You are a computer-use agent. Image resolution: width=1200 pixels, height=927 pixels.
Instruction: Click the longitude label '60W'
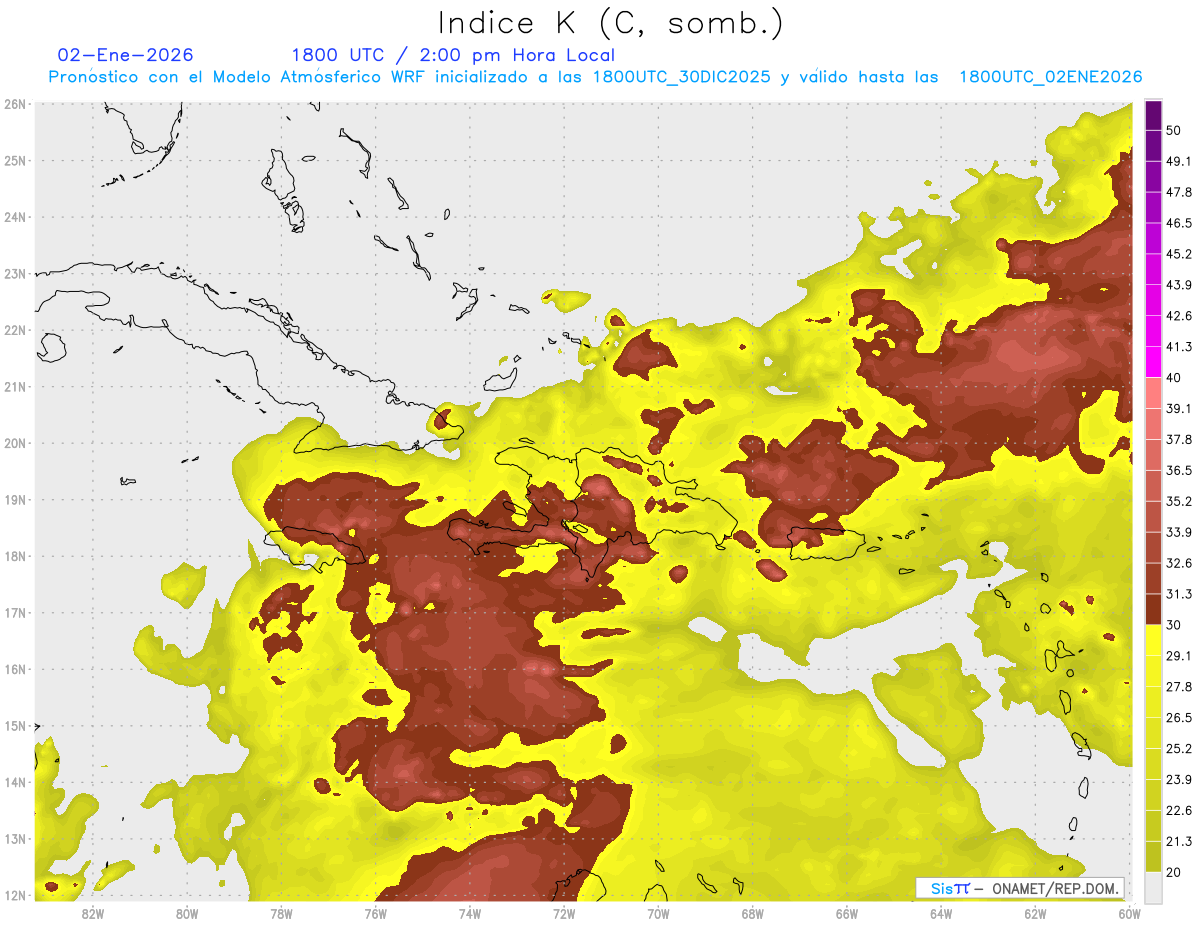pos(1130,914)
